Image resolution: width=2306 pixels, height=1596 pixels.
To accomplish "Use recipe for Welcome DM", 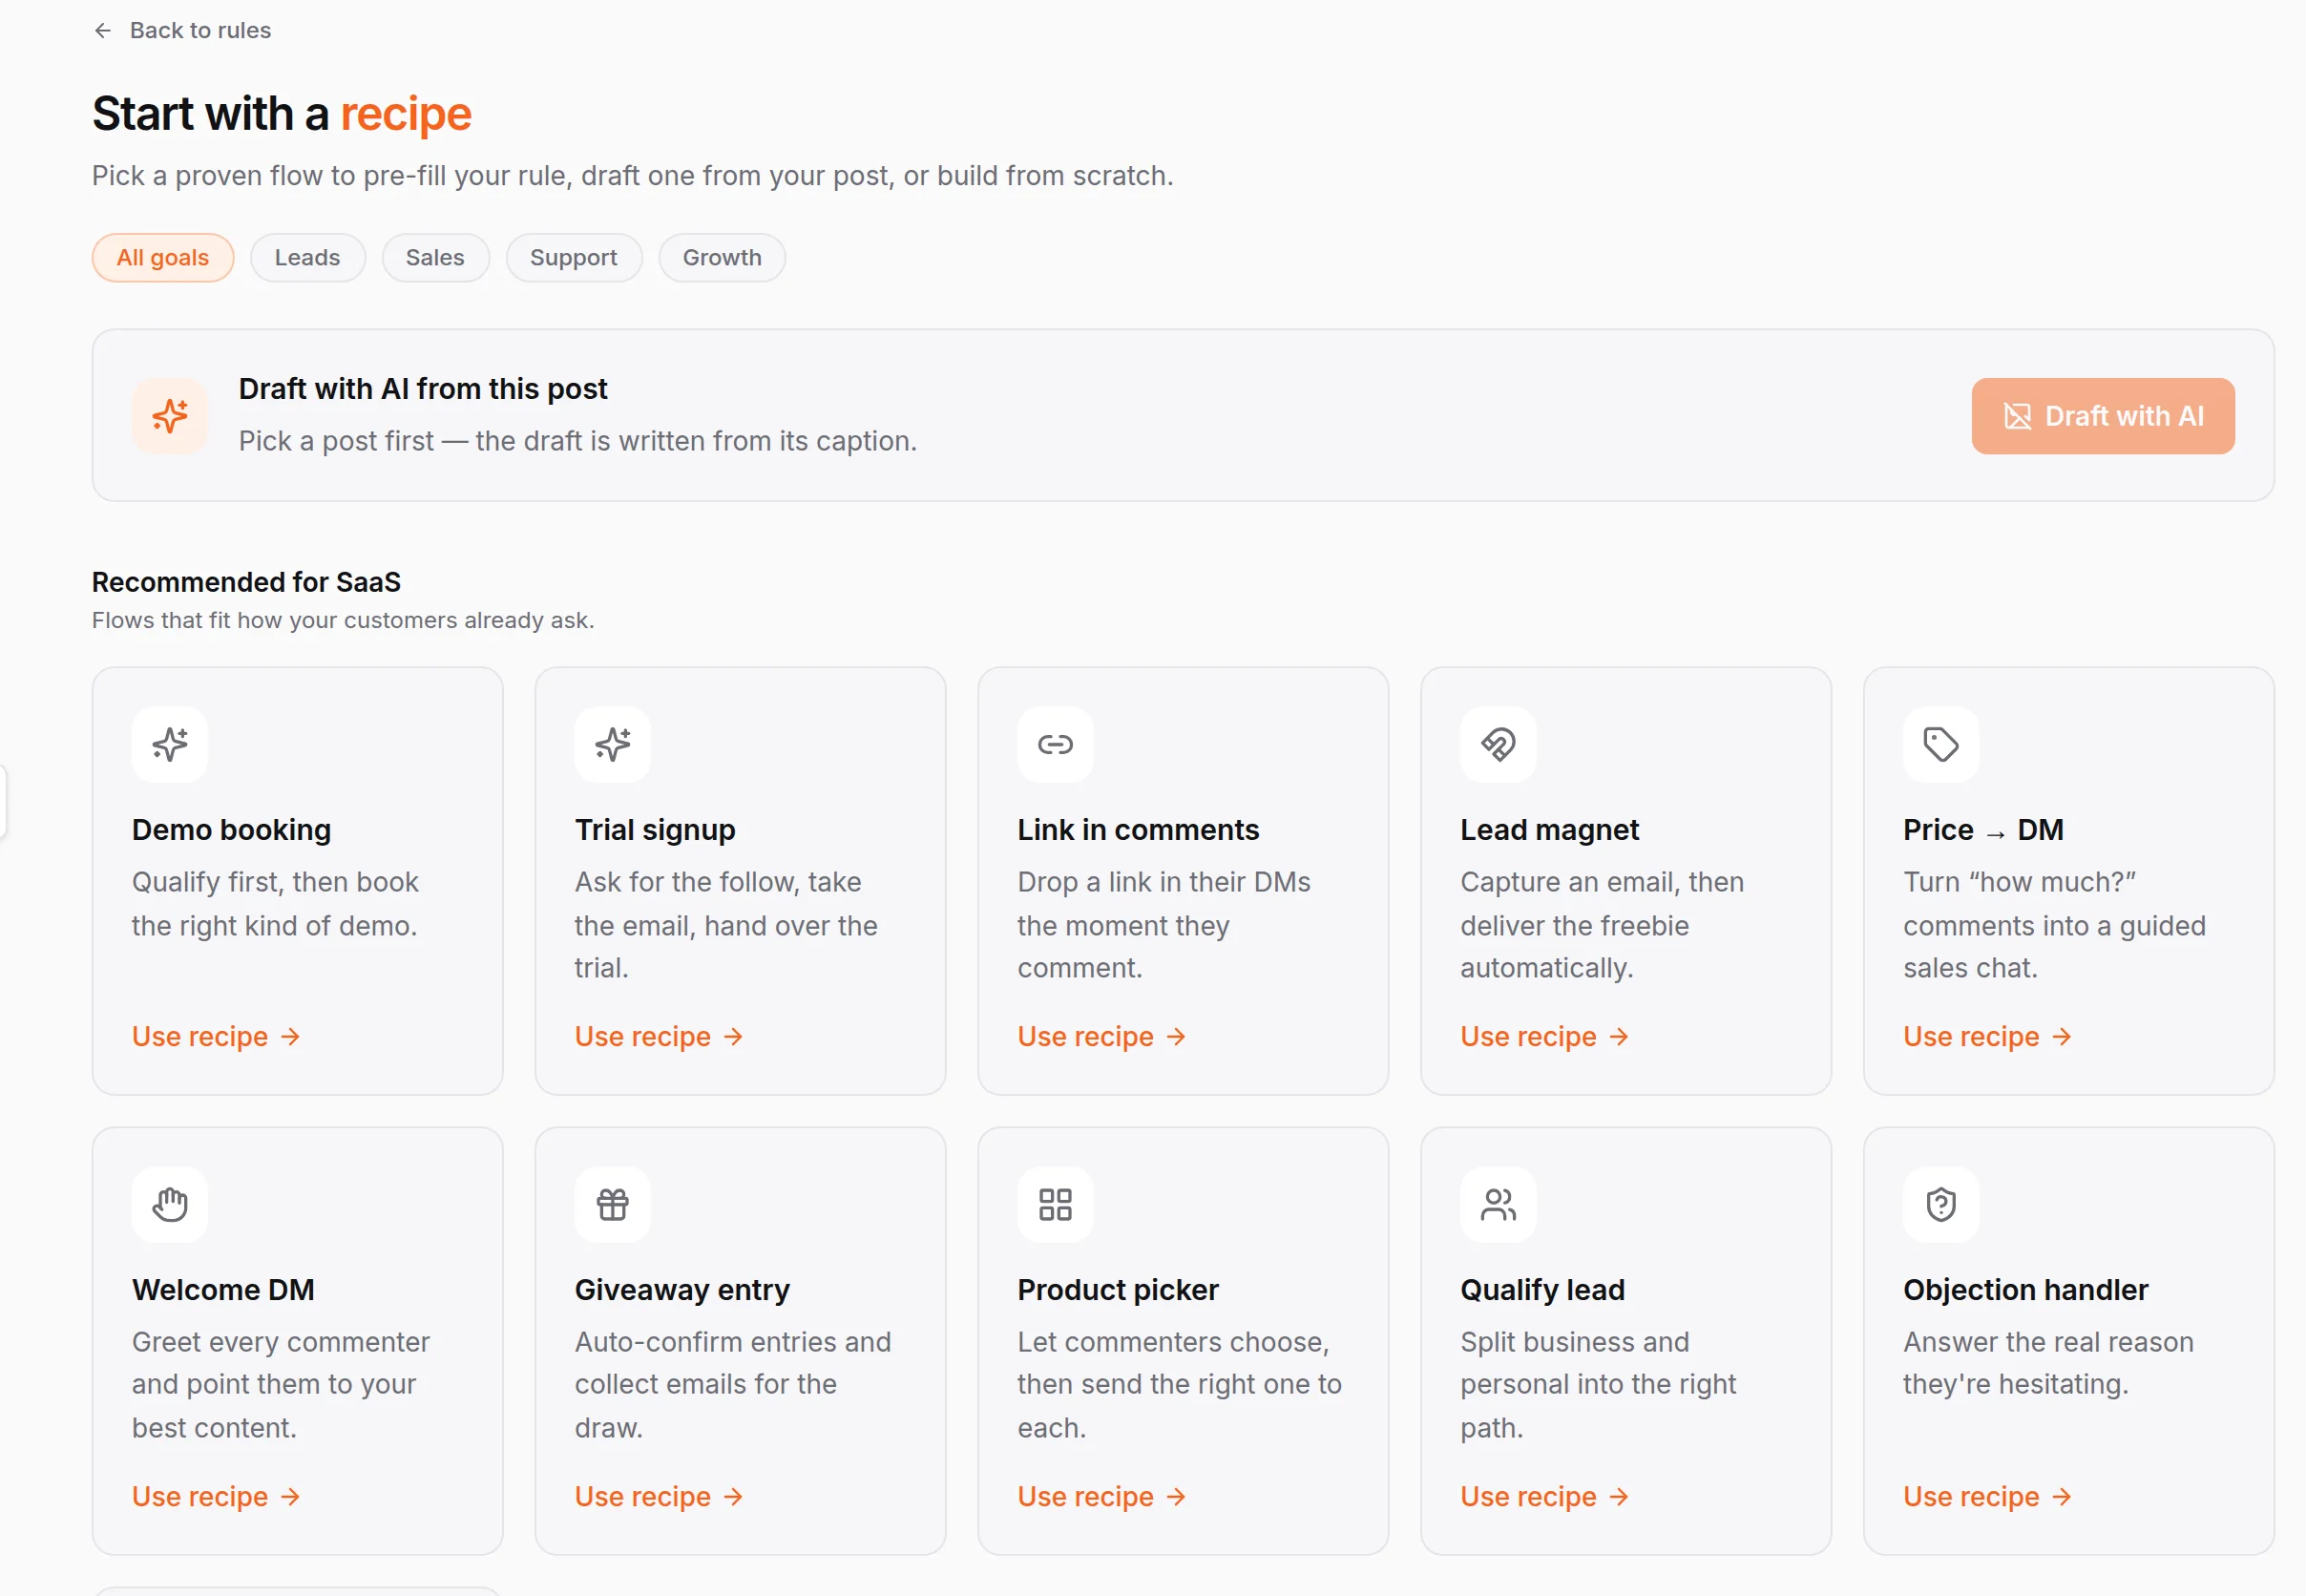I will tap(216, 1496).
